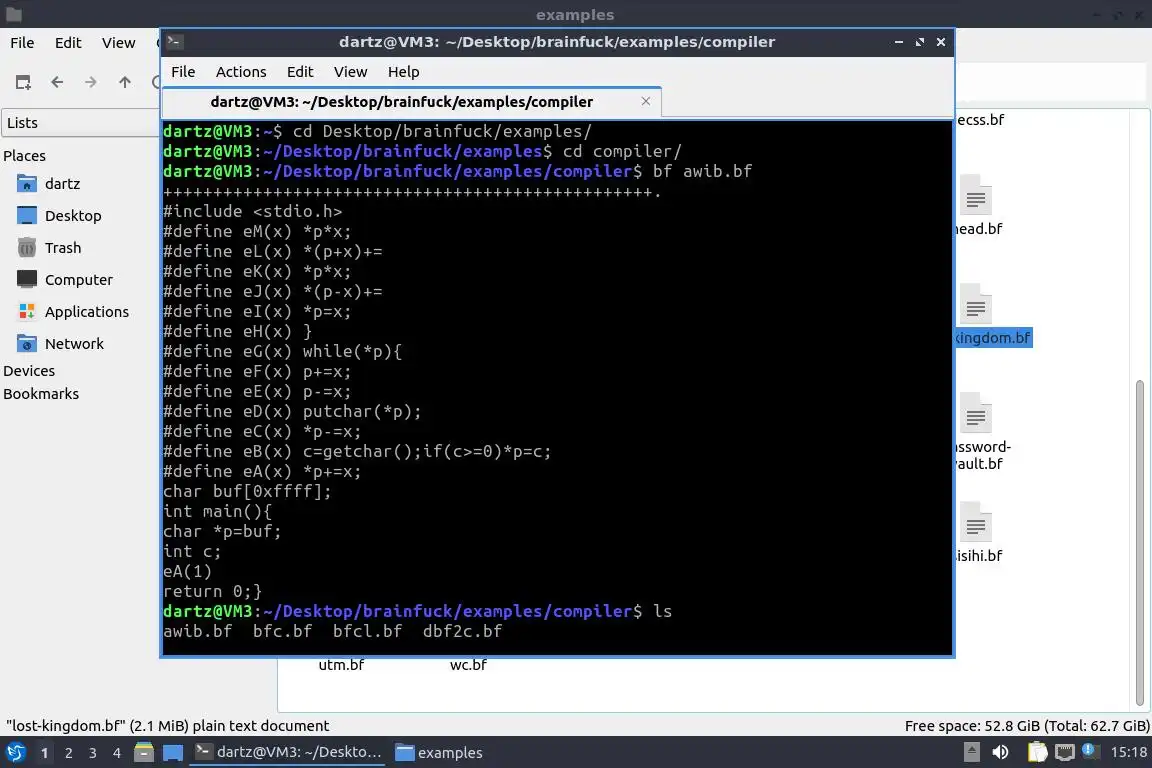Open the Lists dropdown in side pane
The image size is (1152, 768).
point(81,123)
